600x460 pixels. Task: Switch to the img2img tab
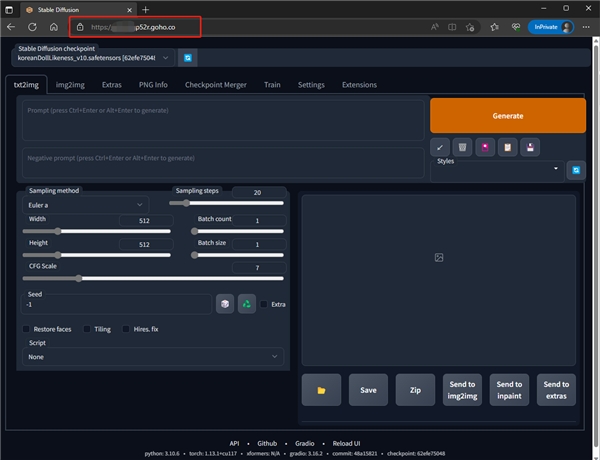click(x=70, y=85)
